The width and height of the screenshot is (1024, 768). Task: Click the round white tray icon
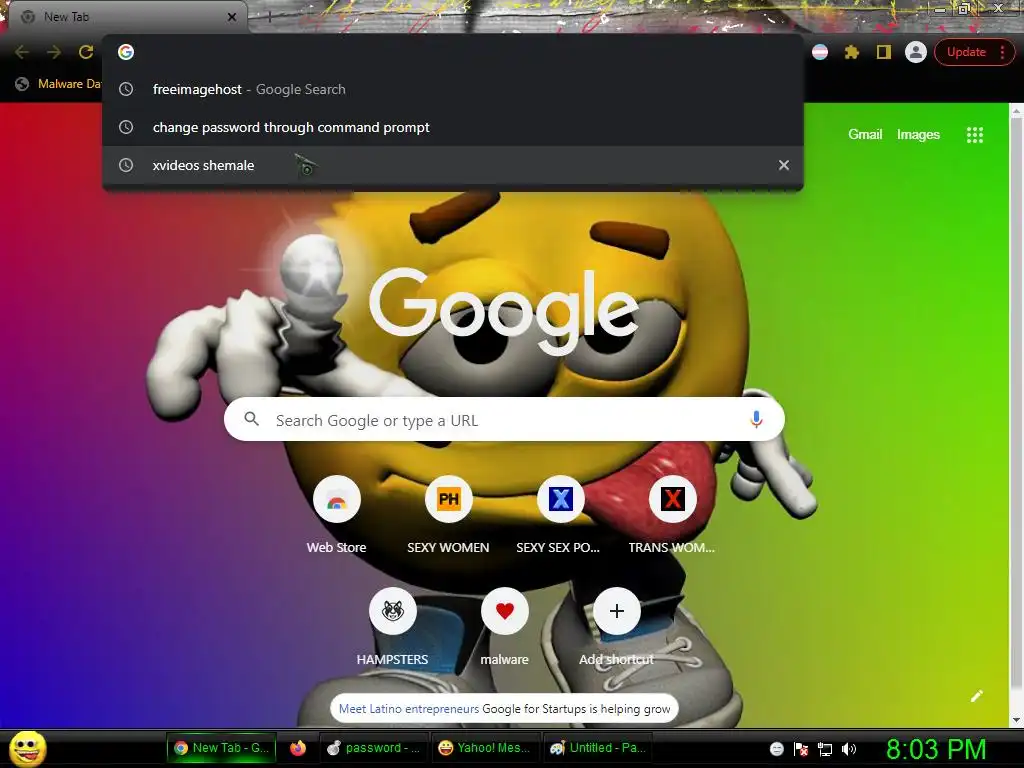pos(776,749)
